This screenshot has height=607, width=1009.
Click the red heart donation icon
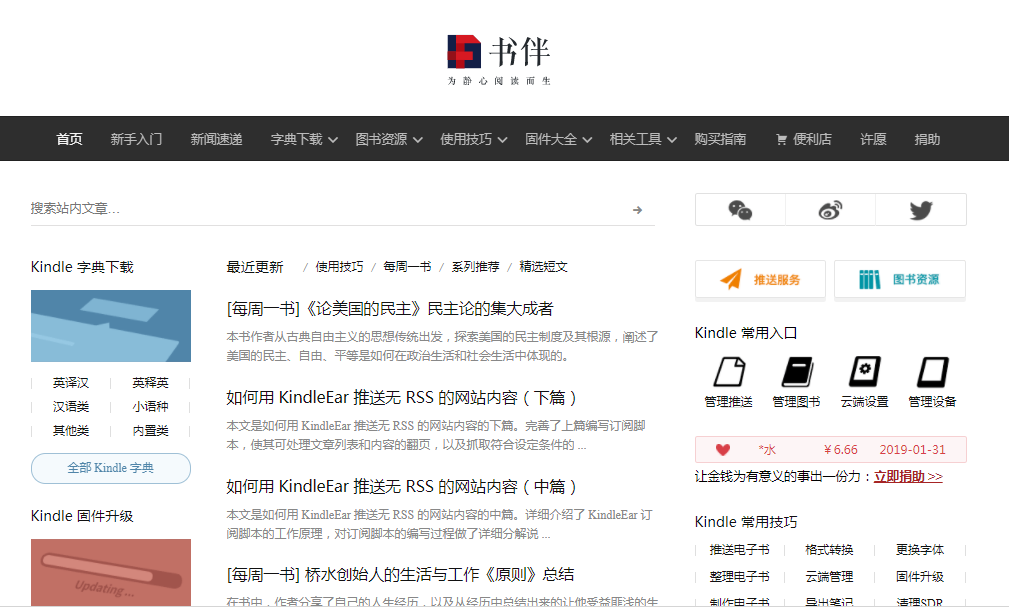[x=723, y=450]
